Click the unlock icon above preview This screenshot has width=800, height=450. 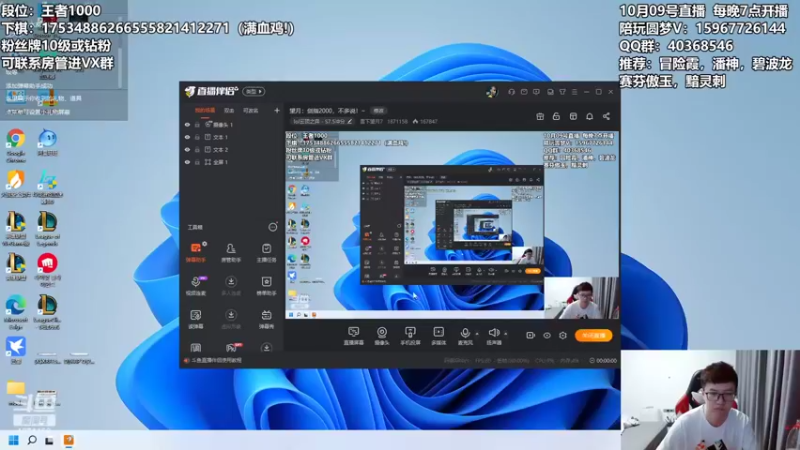click(556, 116)
